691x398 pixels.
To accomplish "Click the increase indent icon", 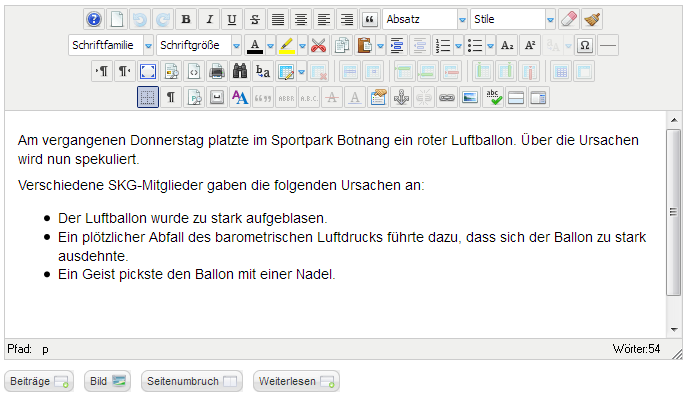I will point(397,45).
